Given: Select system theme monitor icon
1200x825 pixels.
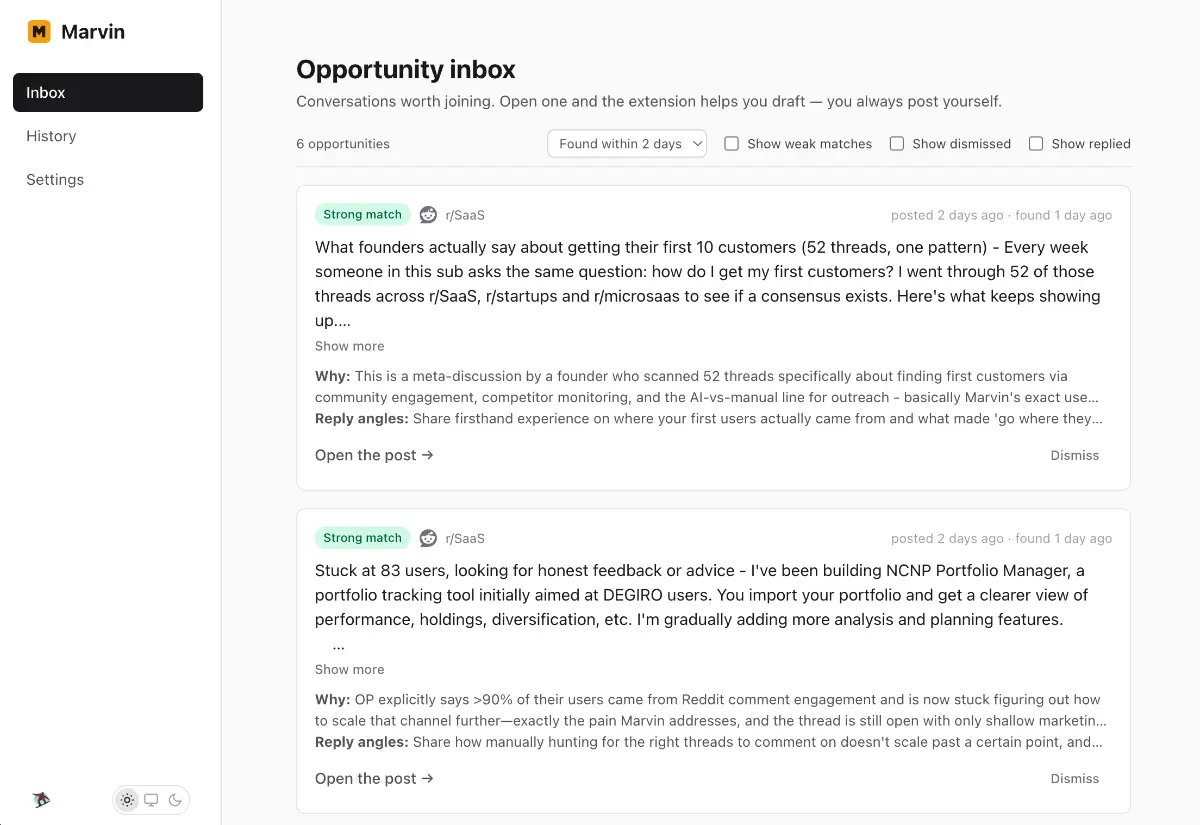Looking at the screenshot, I should (151, 800).
